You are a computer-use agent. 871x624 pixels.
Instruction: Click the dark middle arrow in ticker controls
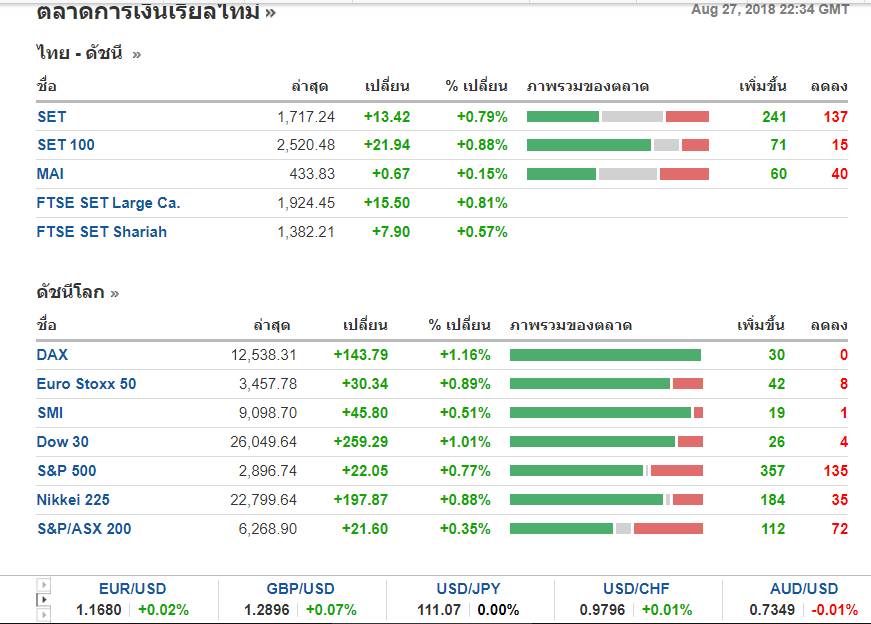pos(43,600)
